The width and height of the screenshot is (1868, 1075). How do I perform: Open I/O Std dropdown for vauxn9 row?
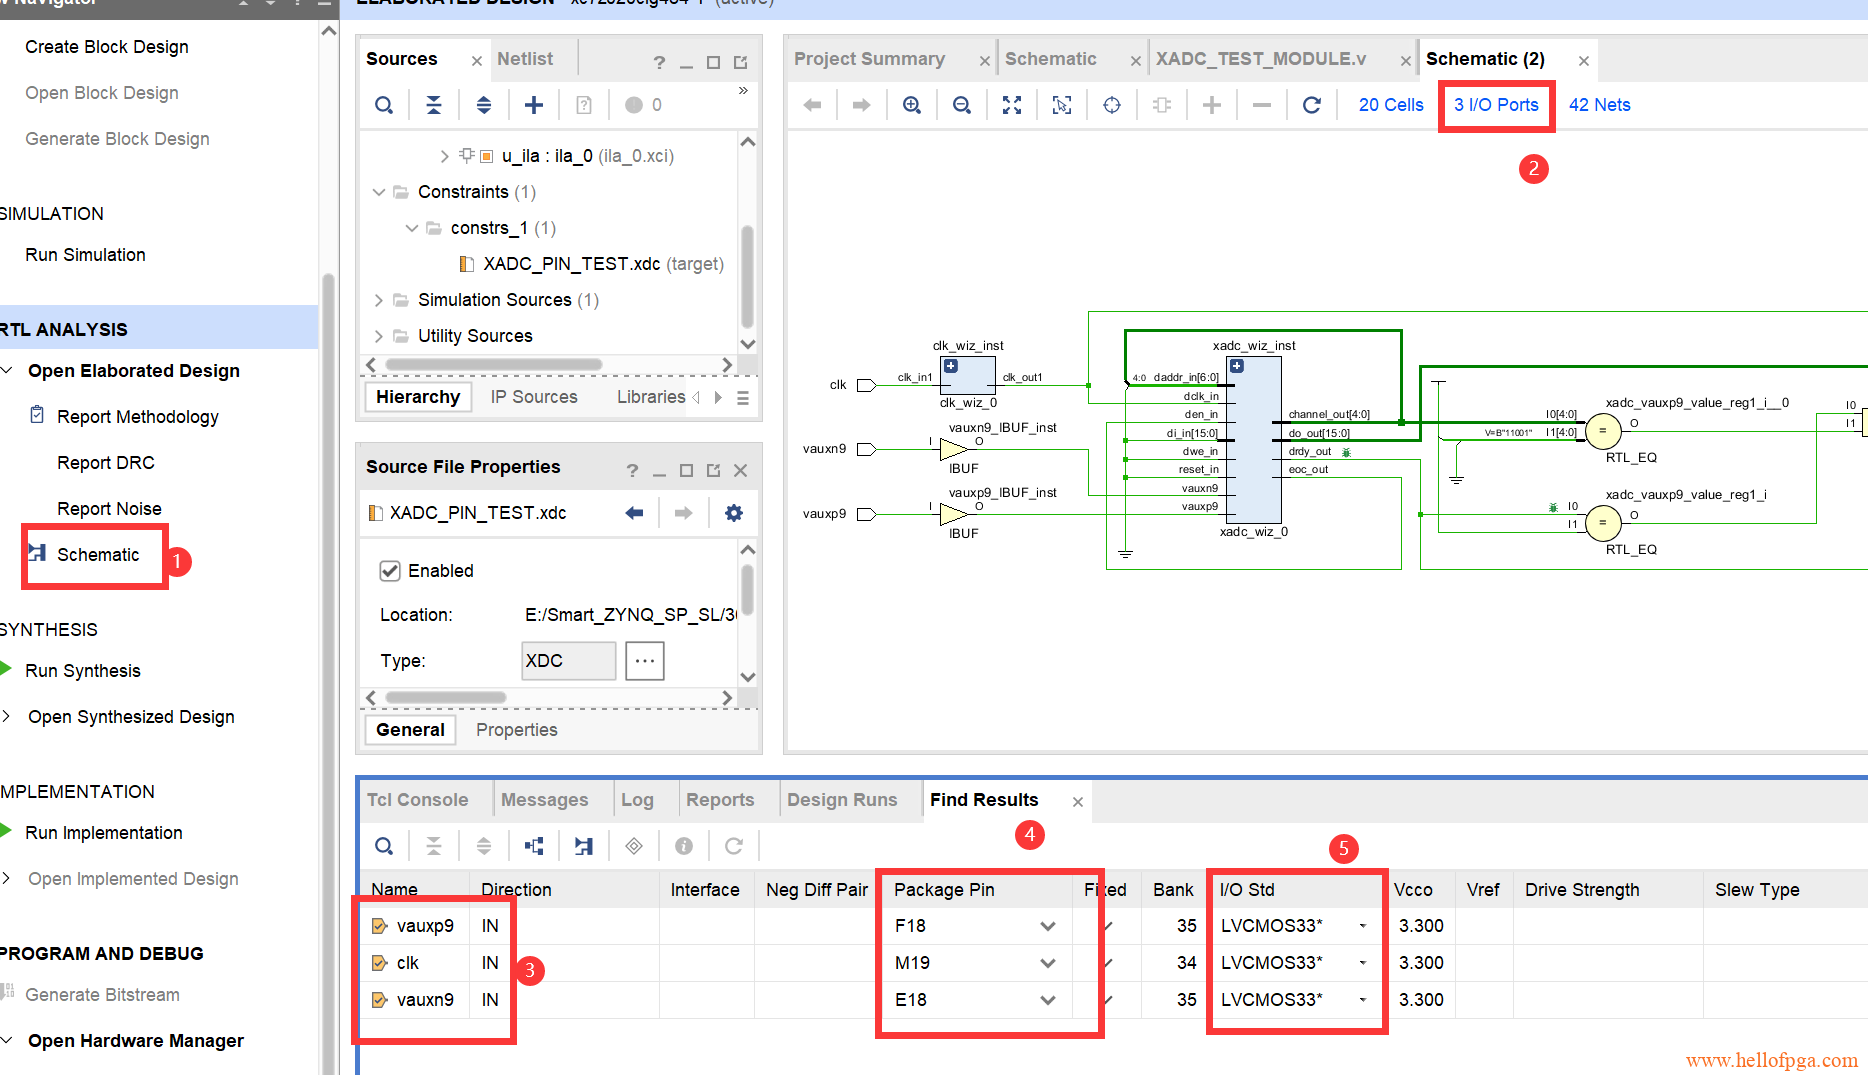tap(1362, 1000)
